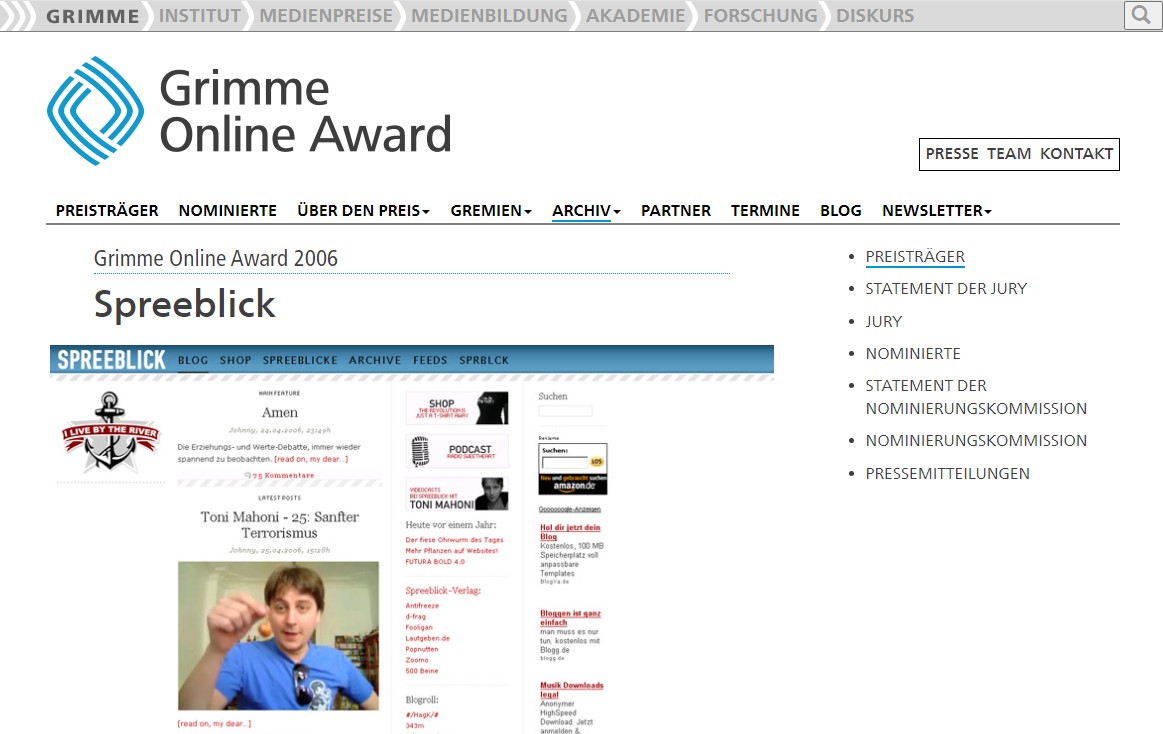Image resolution: width=1163 pixels, height=734 pixels.
Task: Click the SPREEBLICK logo in the screenshot header
Action: (111, 360)
